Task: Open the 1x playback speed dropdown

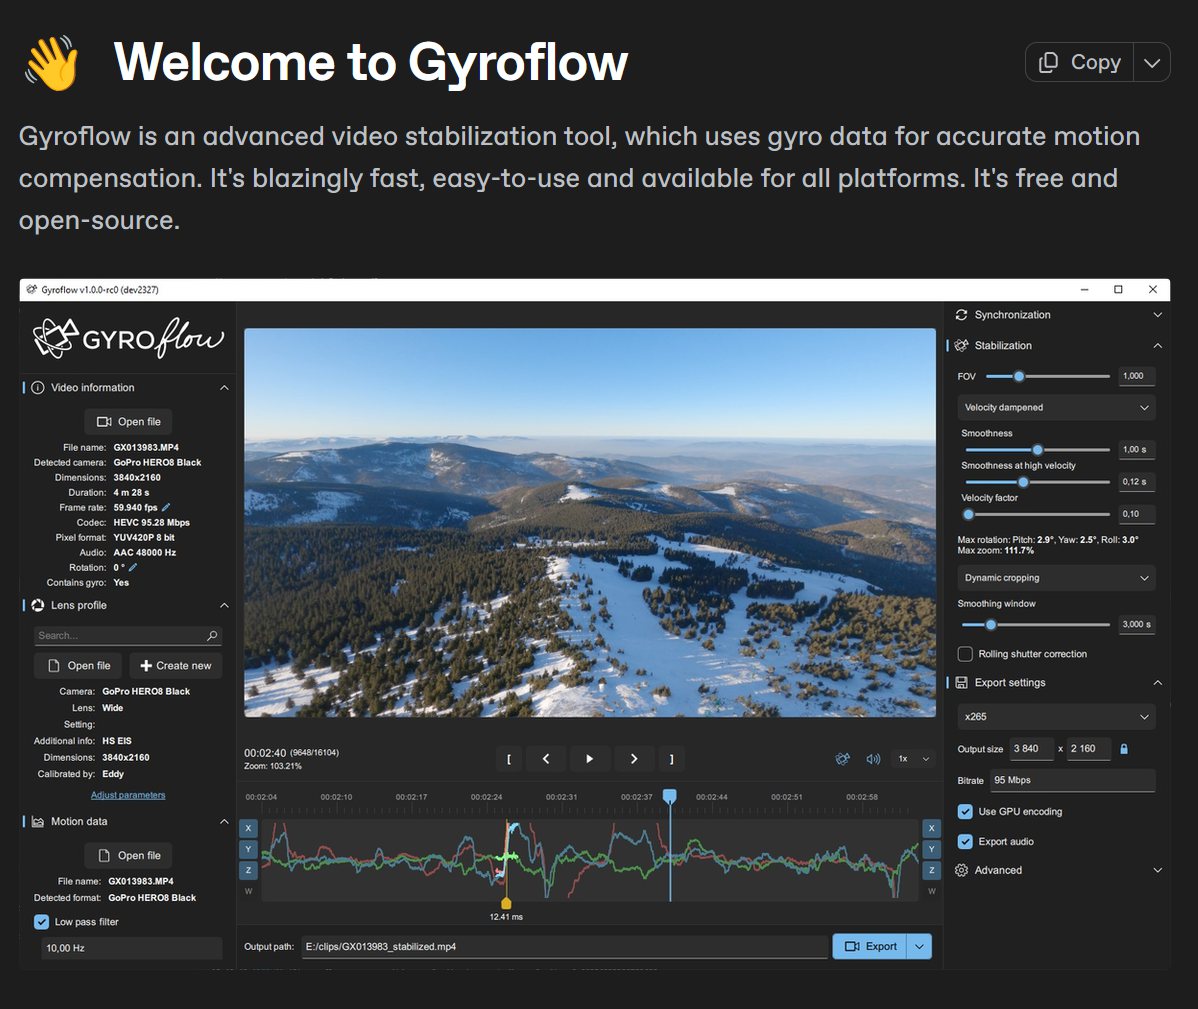Action: tap(914, 758)
